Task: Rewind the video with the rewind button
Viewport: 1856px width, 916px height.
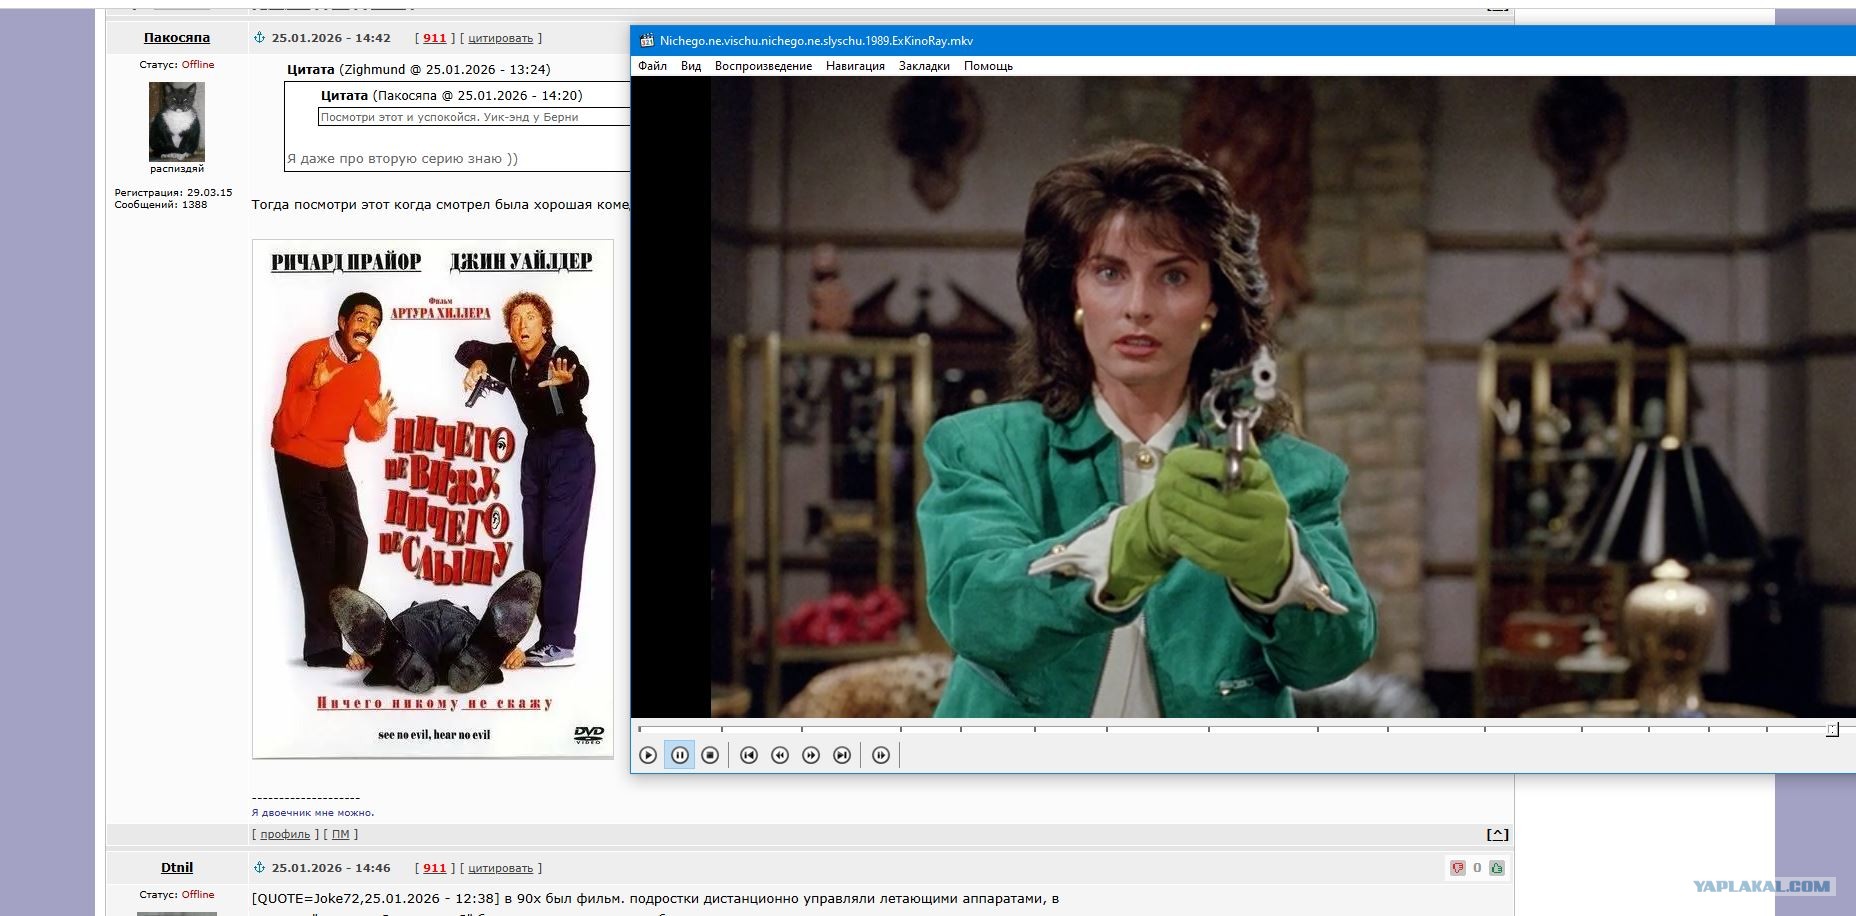Action: 780,755
